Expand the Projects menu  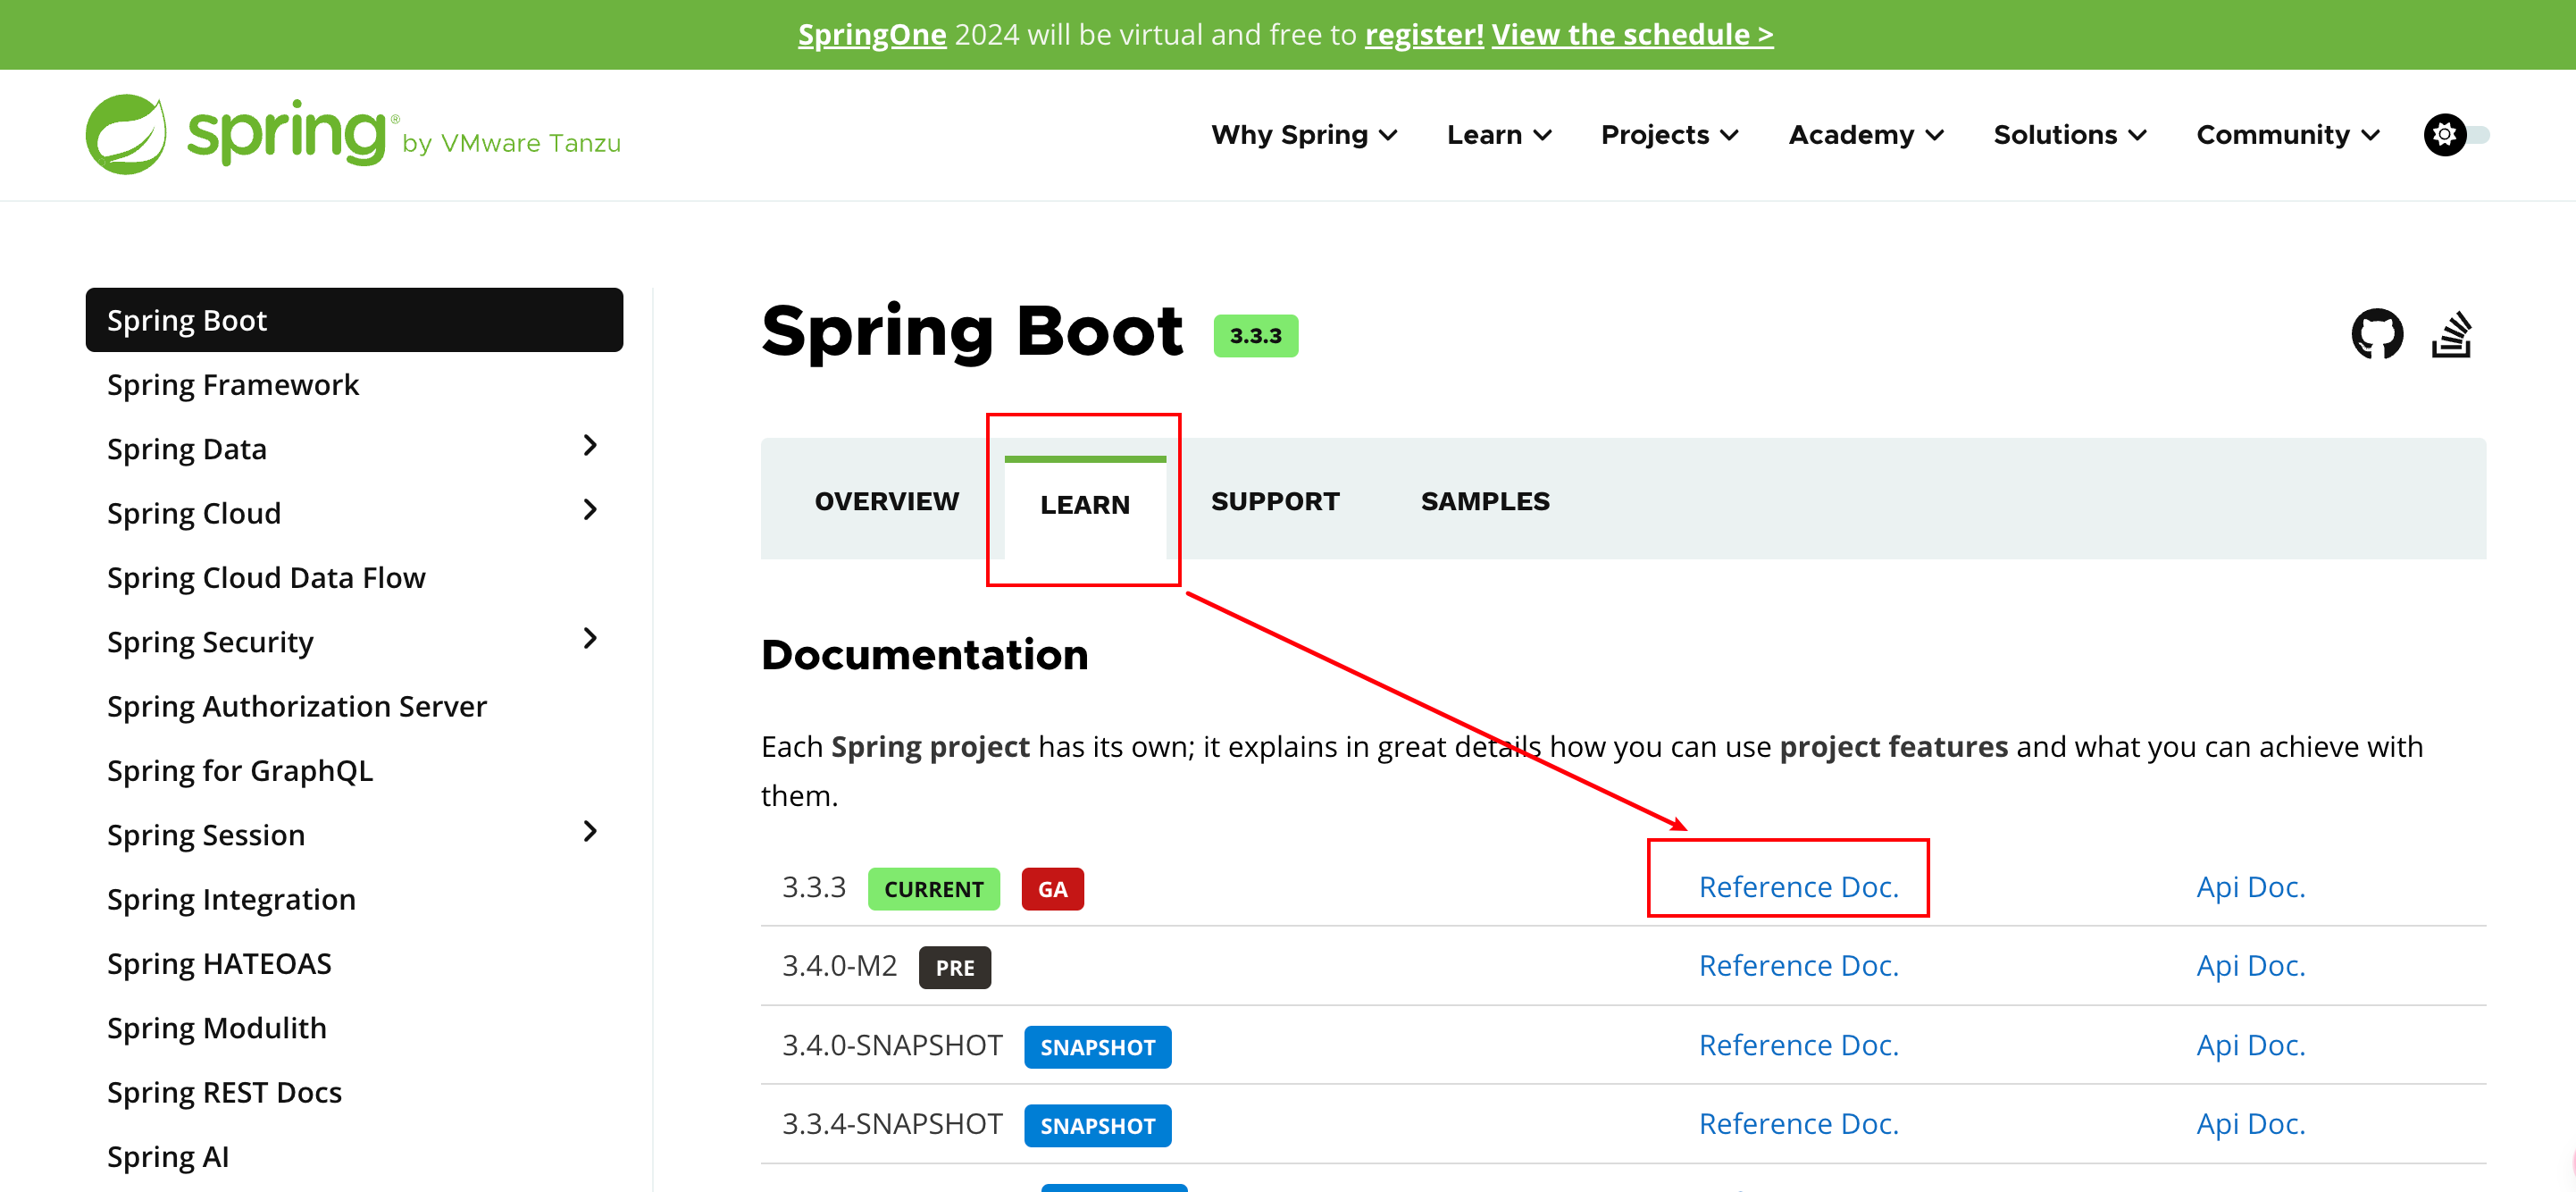coord(1670,135)
